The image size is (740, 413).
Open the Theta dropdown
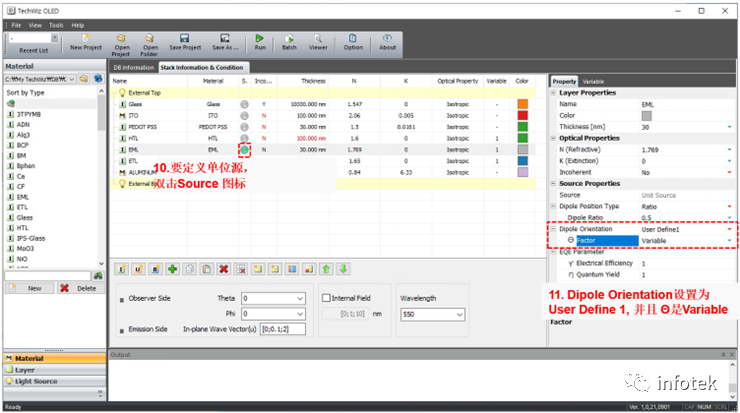(300, 298)
